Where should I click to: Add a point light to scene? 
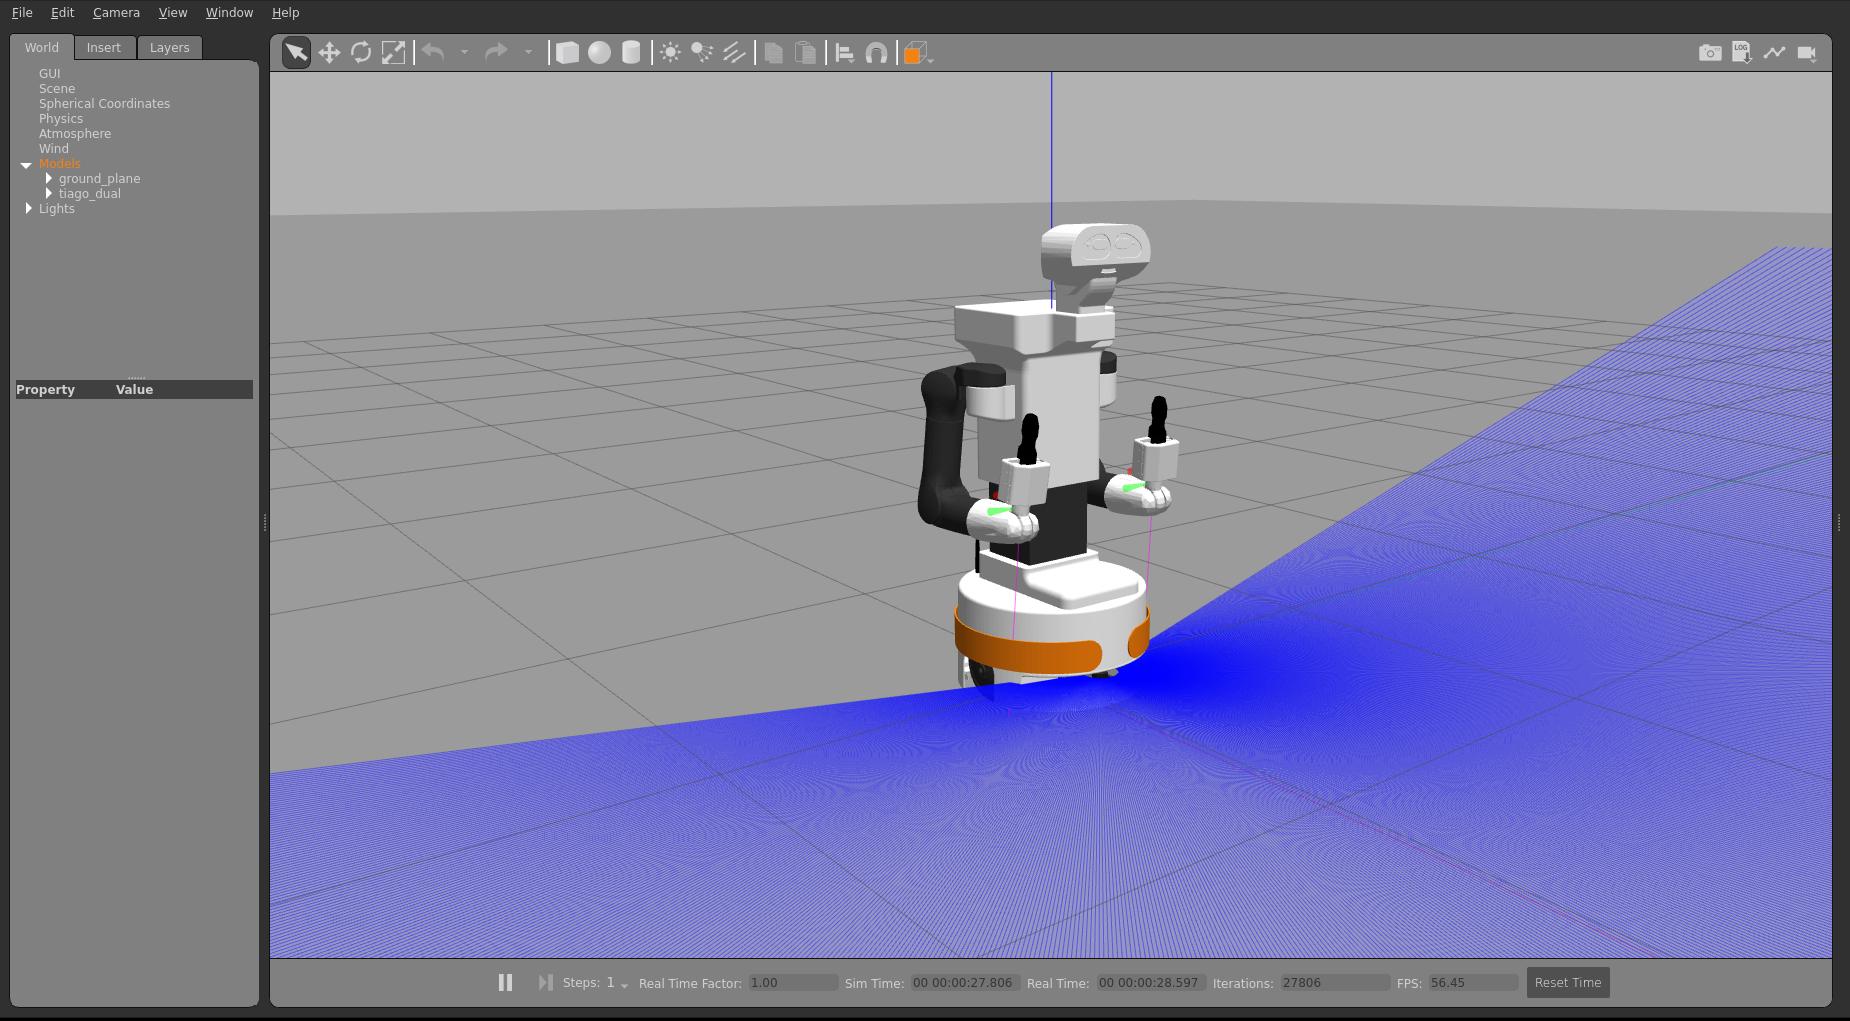click(x=670, y=53)
